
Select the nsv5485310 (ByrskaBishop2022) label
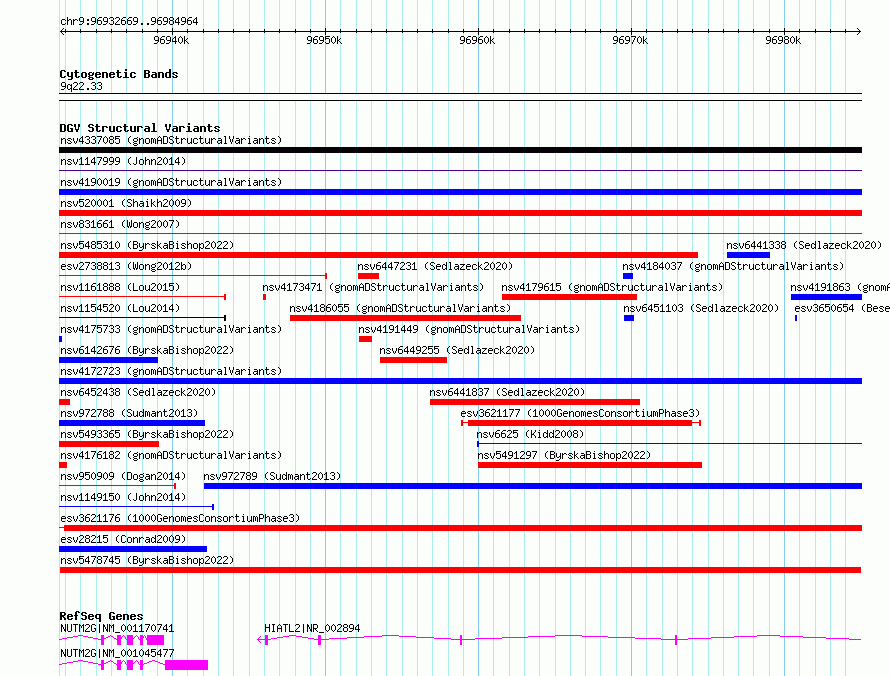point(147,245)
